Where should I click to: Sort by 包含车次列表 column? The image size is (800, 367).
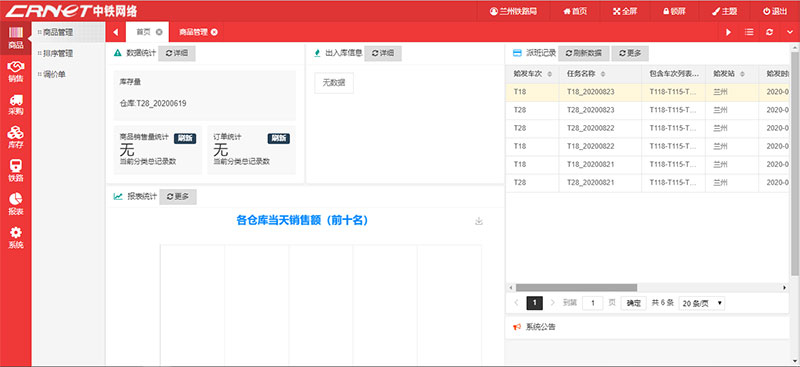point(673,75)
